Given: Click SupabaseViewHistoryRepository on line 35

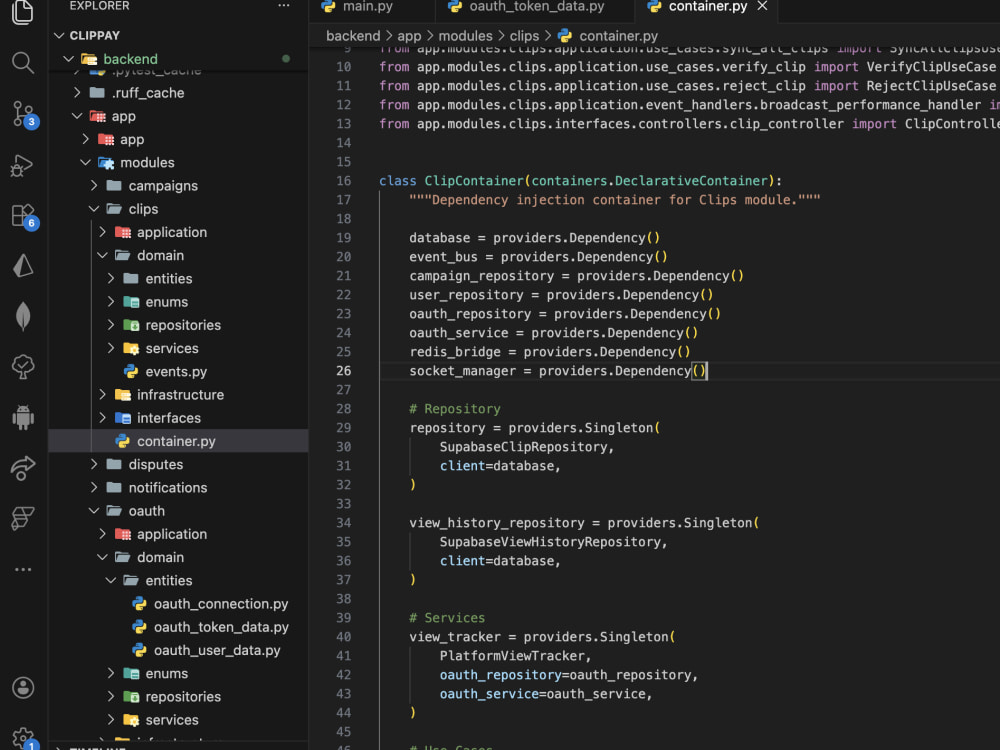Looking at the screenshot, I should [550, 541].
